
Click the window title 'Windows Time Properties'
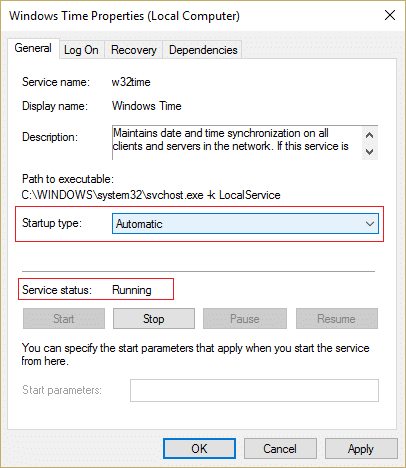(124, 16)
